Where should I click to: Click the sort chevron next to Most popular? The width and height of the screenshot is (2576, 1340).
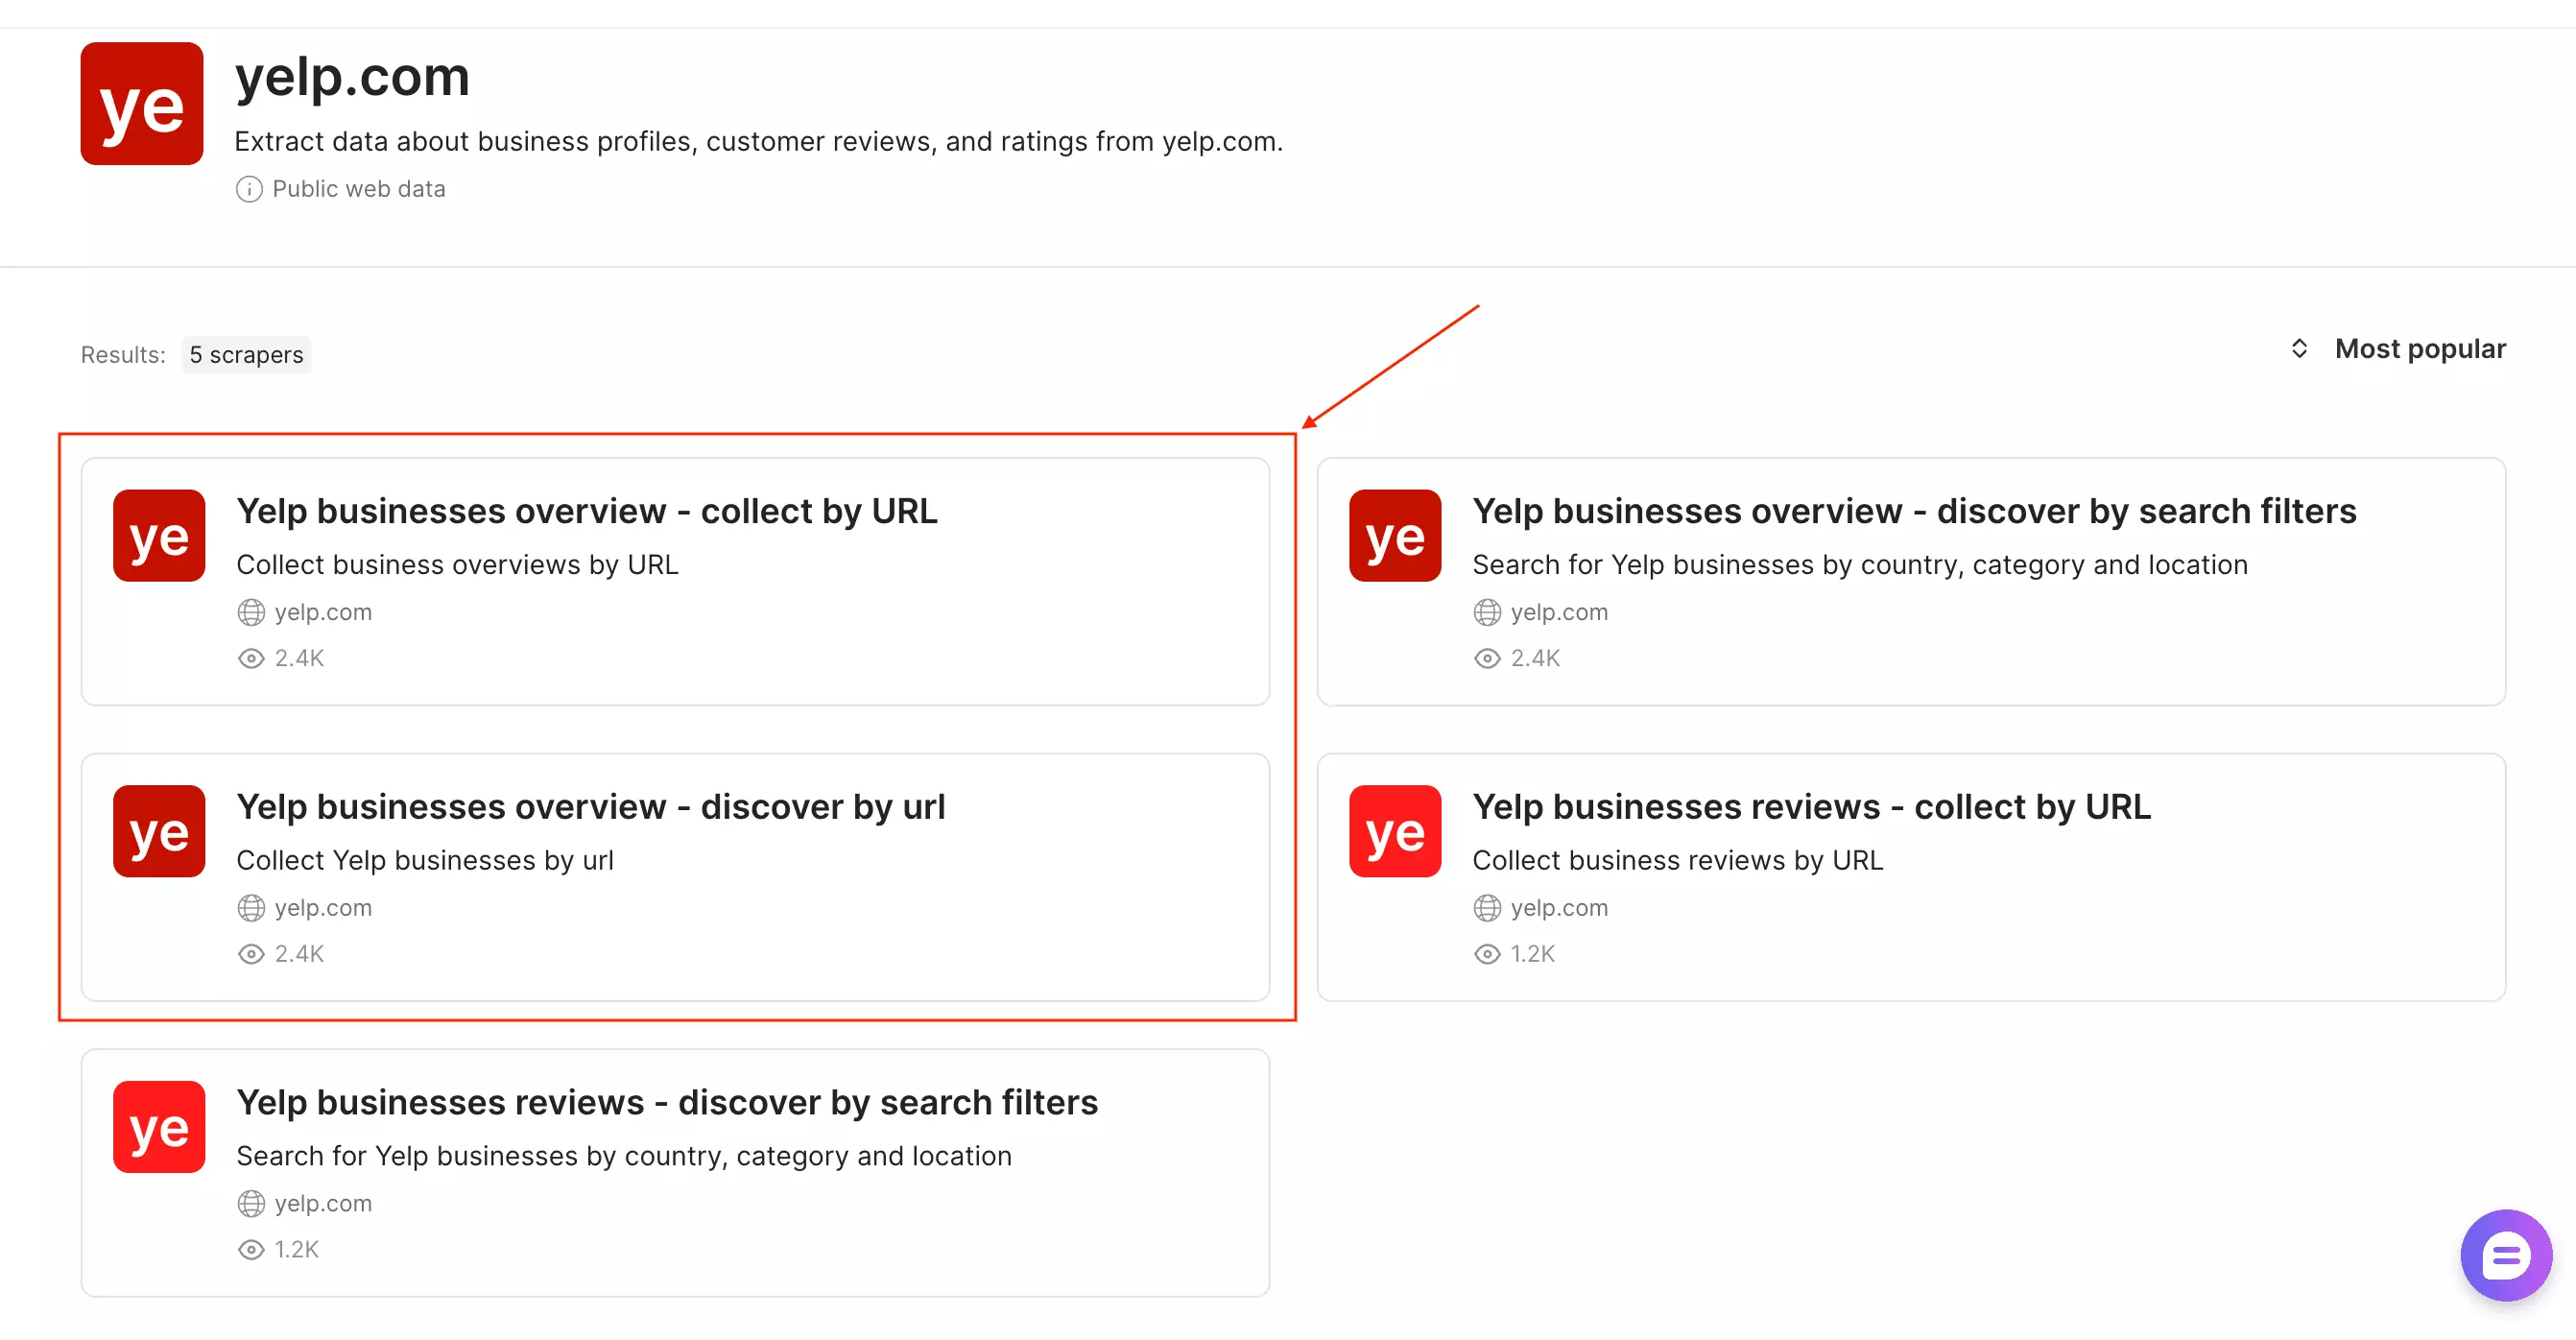click(x=2299, y=349)
